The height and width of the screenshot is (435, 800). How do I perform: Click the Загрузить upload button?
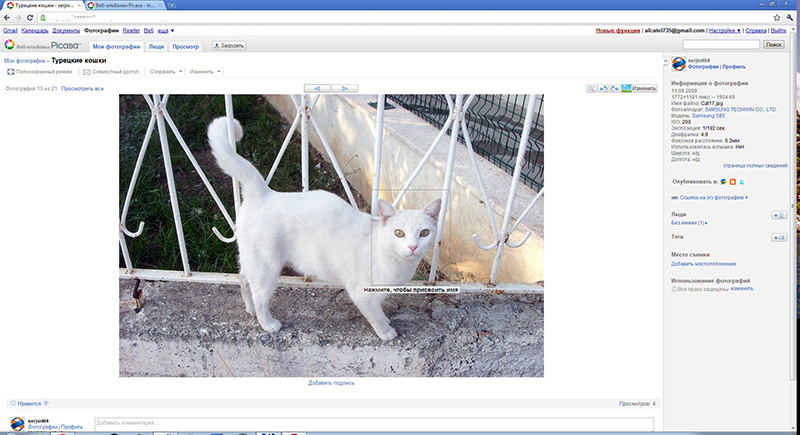pyautogui.click(x=229, y=45)
